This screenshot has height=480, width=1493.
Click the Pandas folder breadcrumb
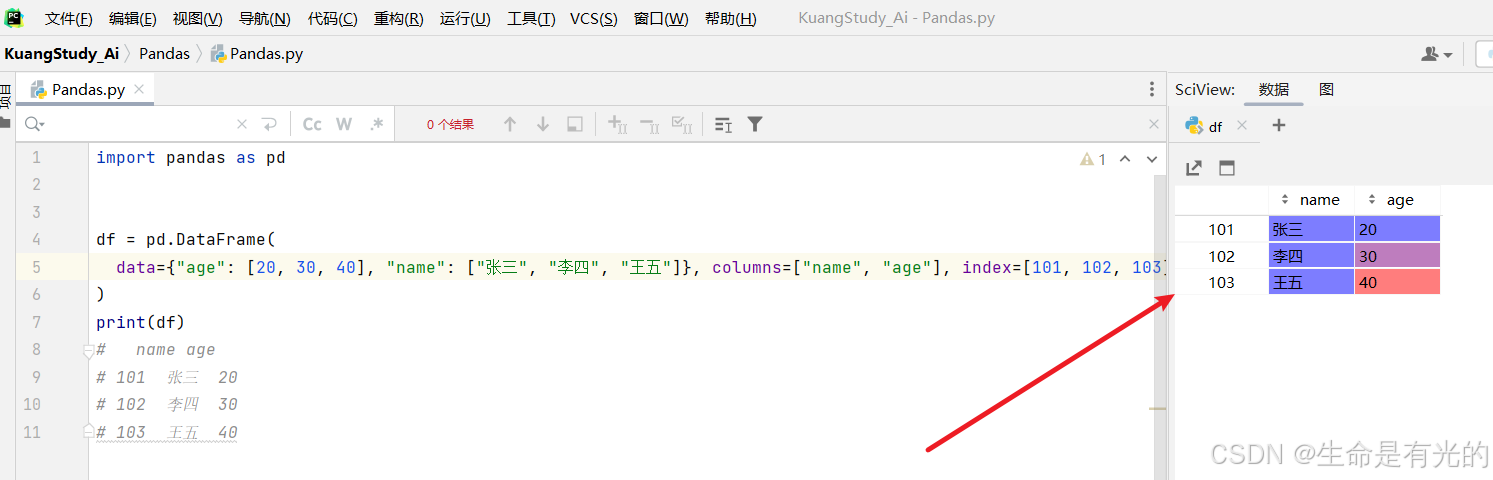click(164, 54)
